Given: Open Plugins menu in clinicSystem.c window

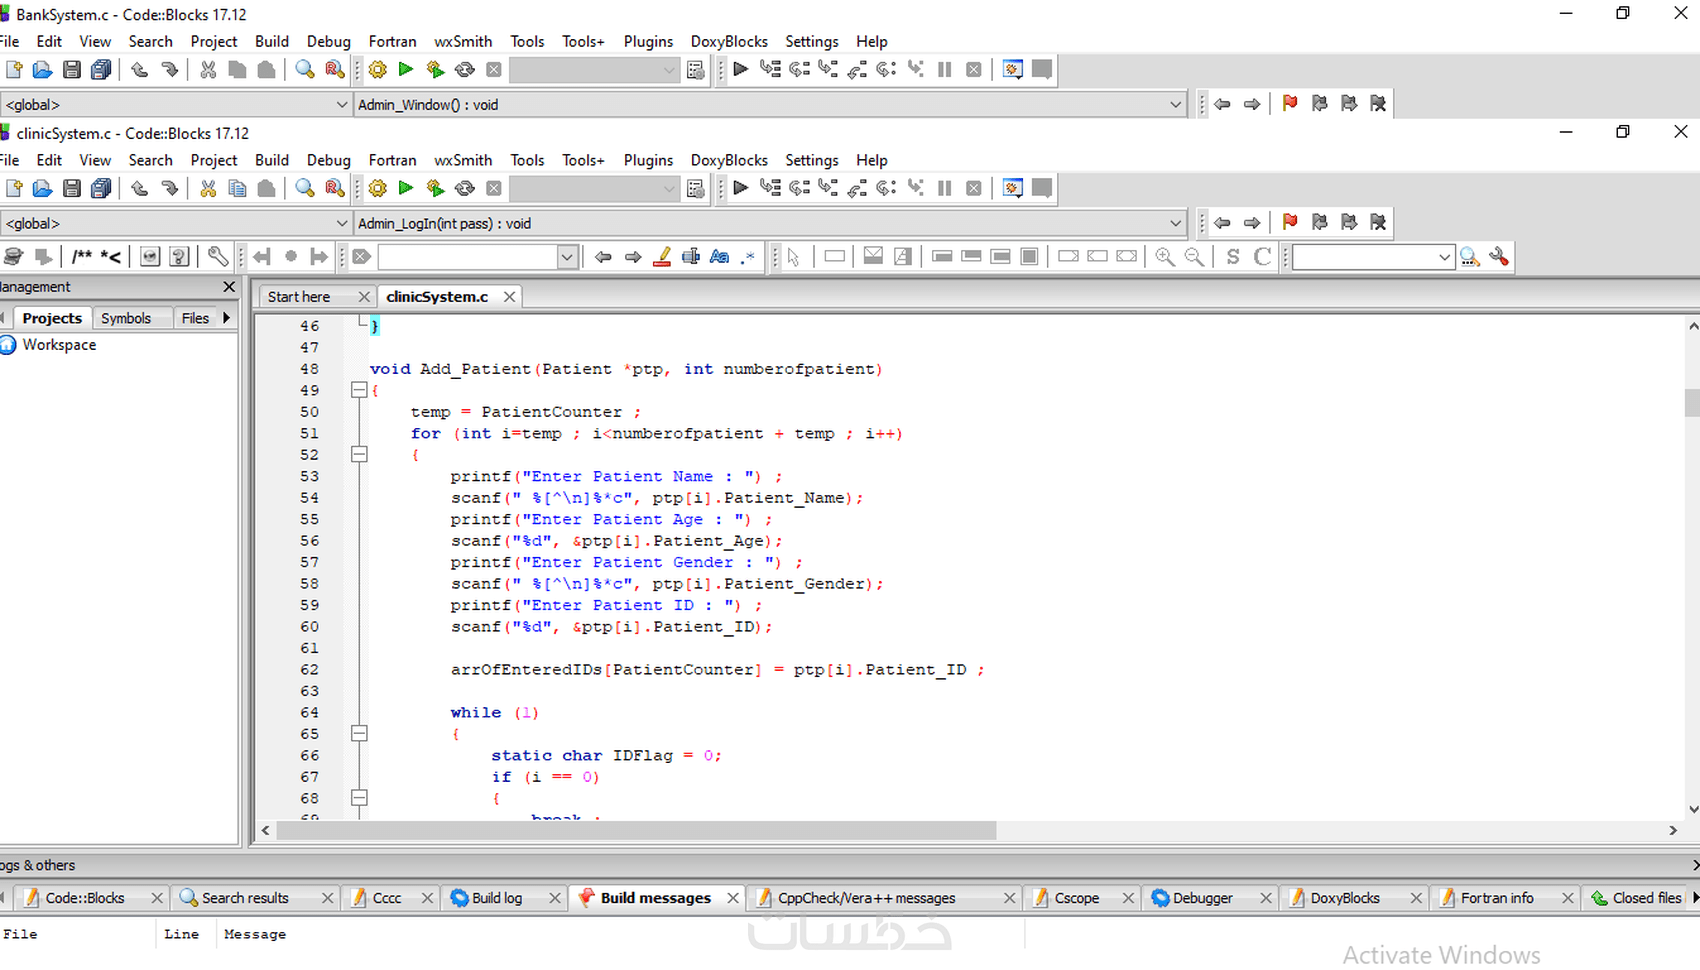Looking at the screenshot, I should (648, 160).
